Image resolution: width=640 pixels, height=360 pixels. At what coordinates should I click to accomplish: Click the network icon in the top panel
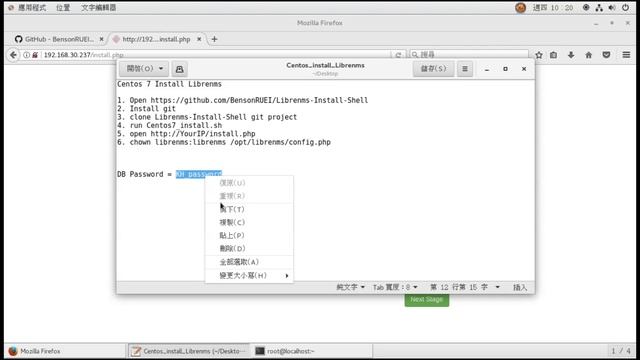599,8
